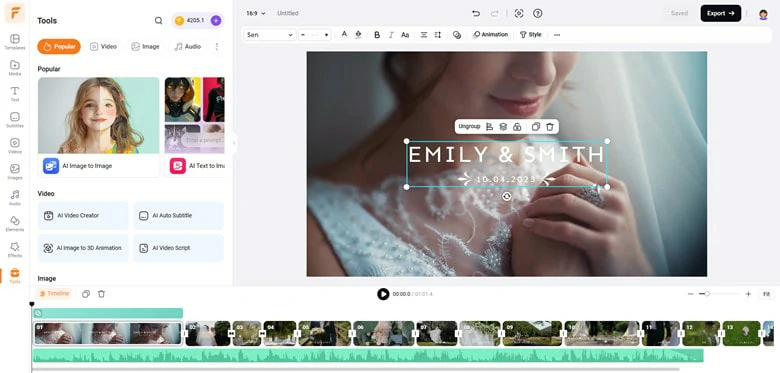Fit the timeline to view
Image resolution: width=780 pixels, height=373 pixels.
pos(767,294)
